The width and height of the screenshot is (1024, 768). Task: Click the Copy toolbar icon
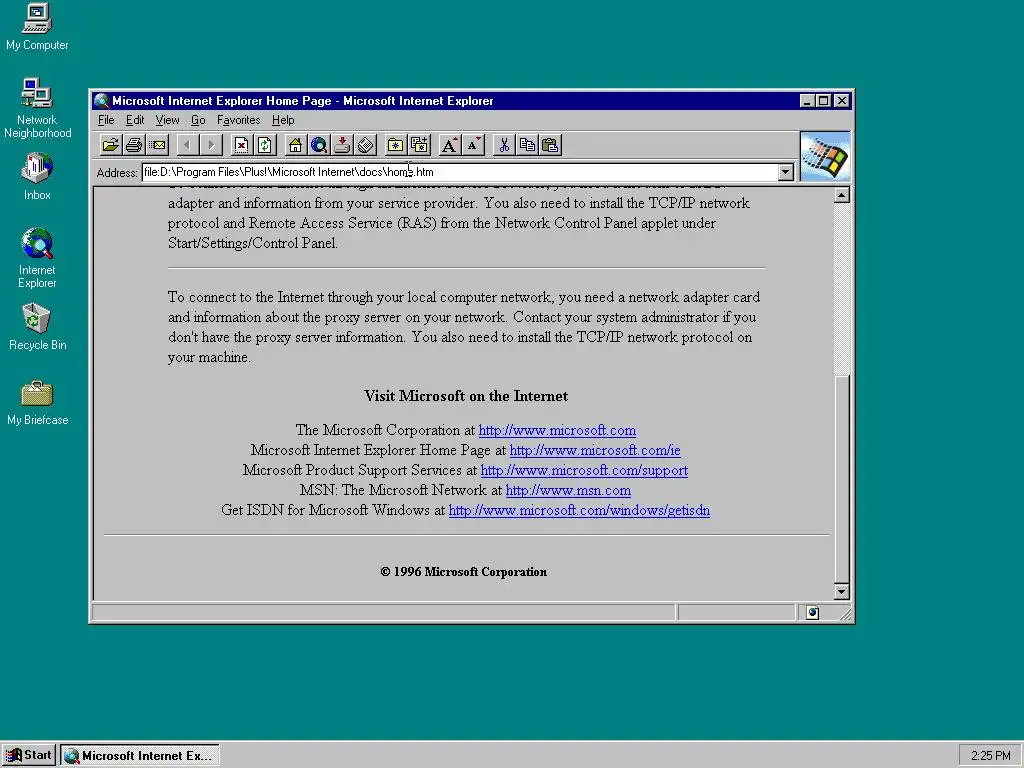(x=527, y=145)
